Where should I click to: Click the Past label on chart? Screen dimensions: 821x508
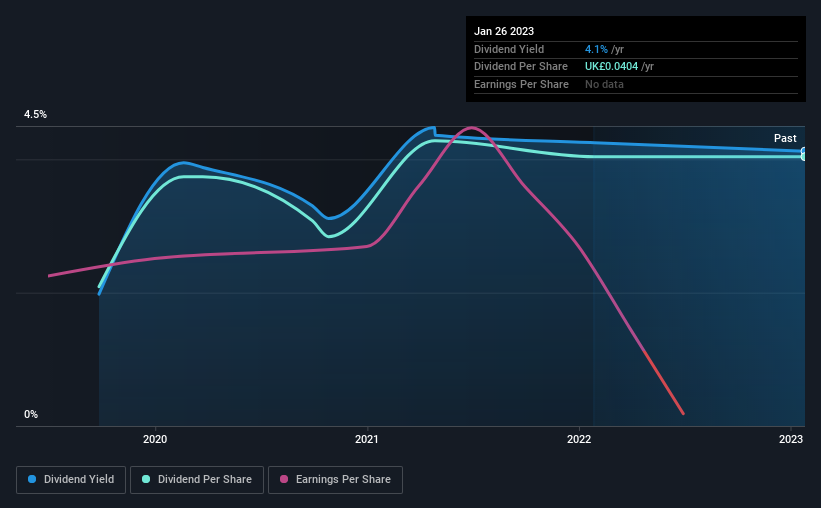(x=785, y=138)
